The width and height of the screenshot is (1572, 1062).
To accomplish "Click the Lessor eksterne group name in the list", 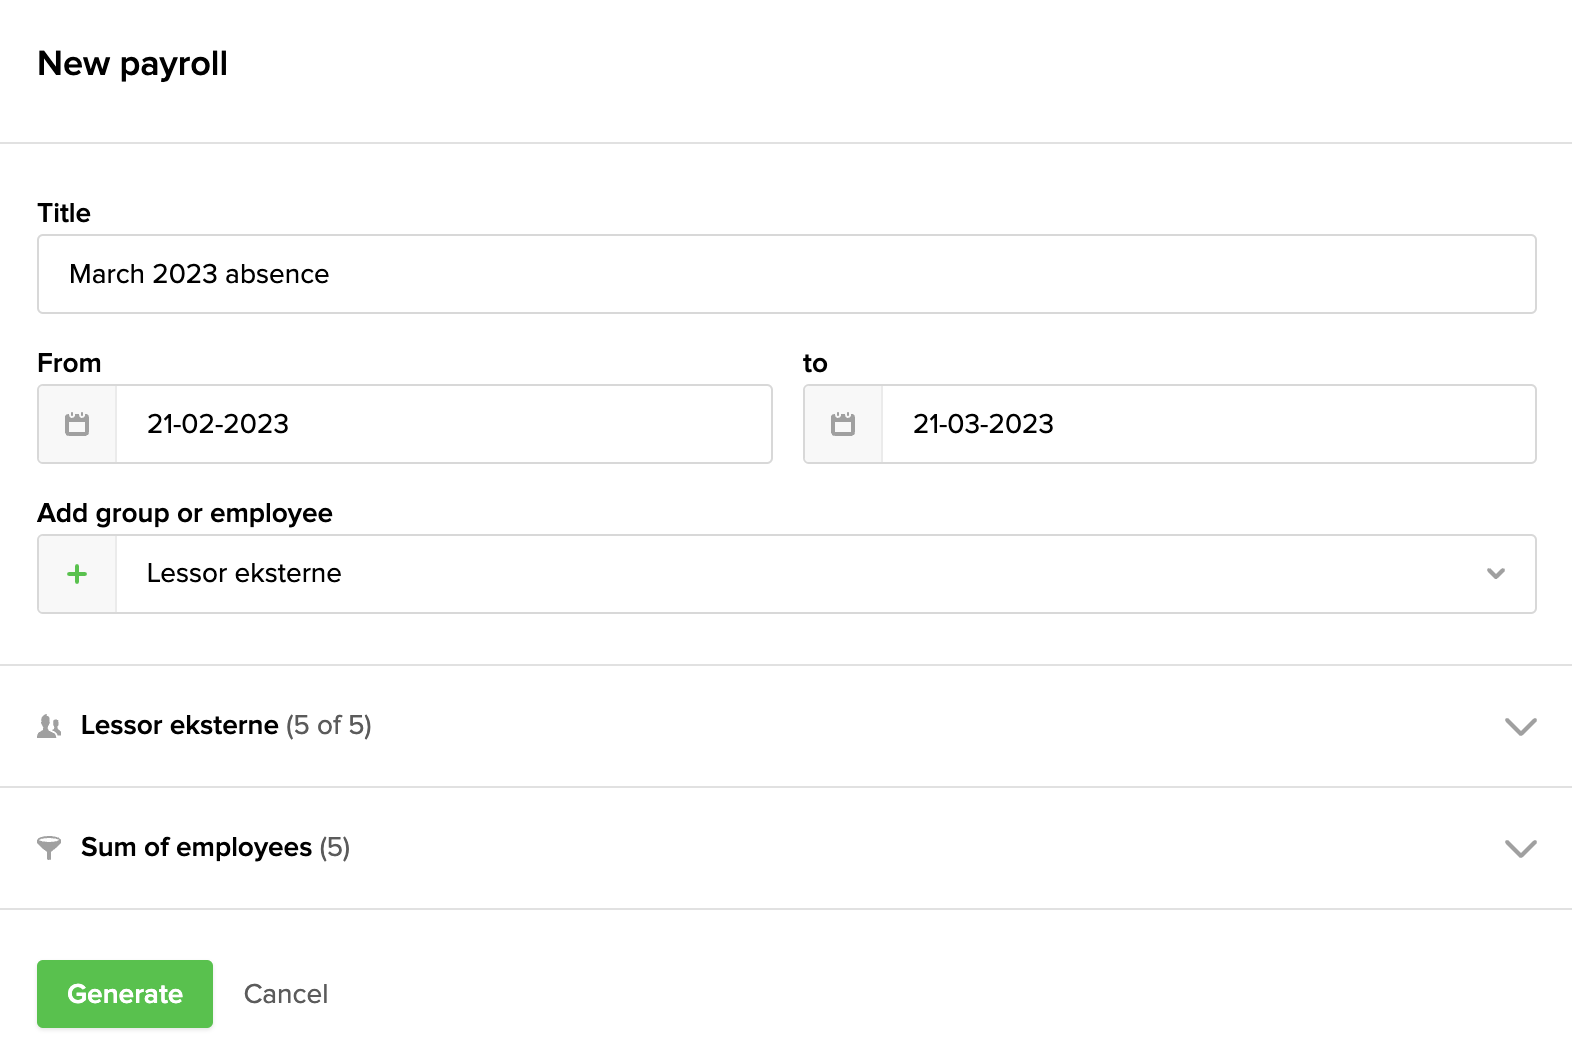I will 179,725.
